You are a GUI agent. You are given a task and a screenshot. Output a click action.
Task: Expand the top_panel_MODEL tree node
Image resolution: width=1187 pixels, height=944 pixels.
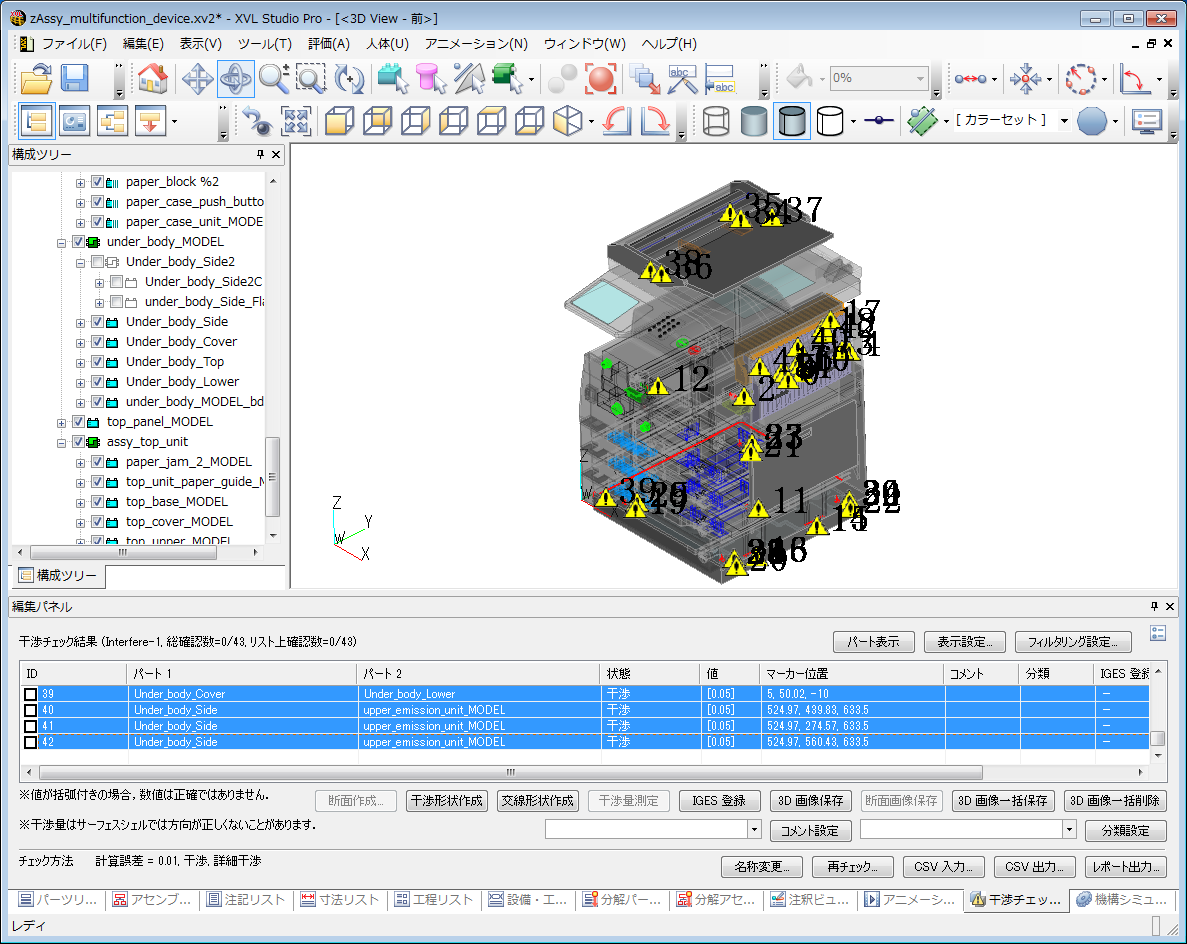tap(62, 422)
